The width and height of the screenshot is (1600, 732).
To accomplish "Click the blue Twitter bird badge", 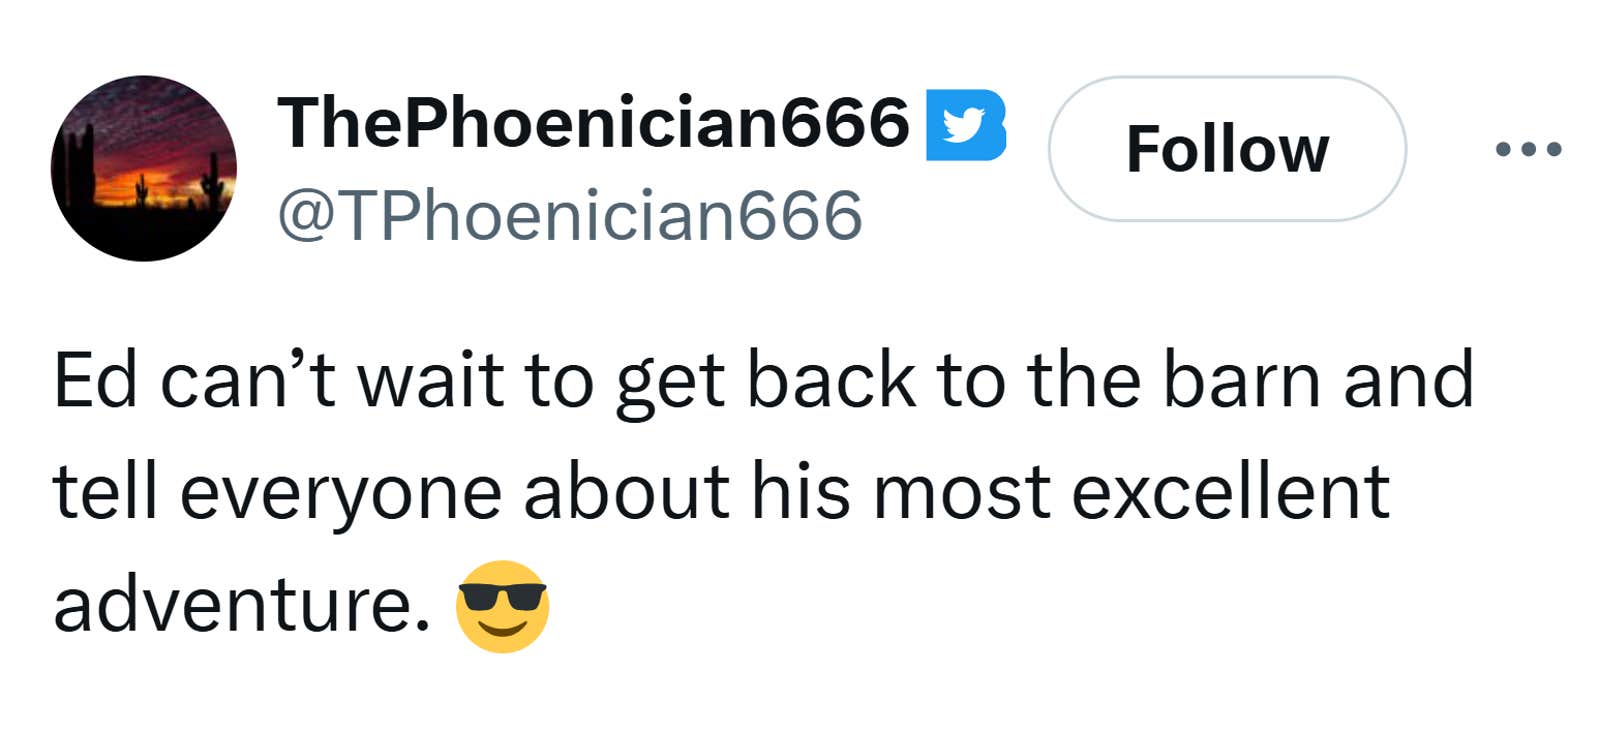I will (965, 125).
